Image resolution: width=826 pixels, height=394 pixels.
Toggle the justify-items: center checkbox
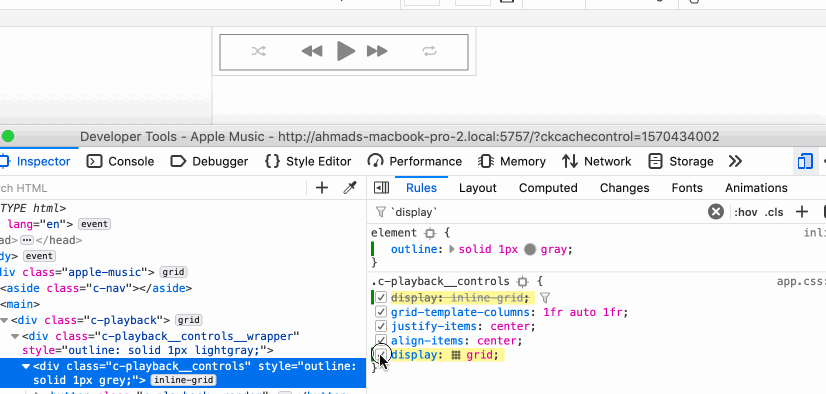381,327
